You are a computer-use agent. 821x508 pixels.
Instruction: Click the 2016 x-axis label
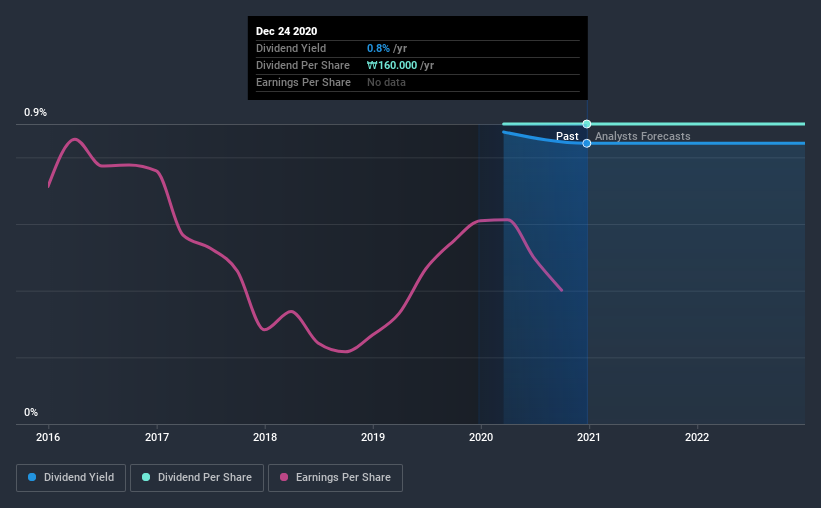pos(48,437)
